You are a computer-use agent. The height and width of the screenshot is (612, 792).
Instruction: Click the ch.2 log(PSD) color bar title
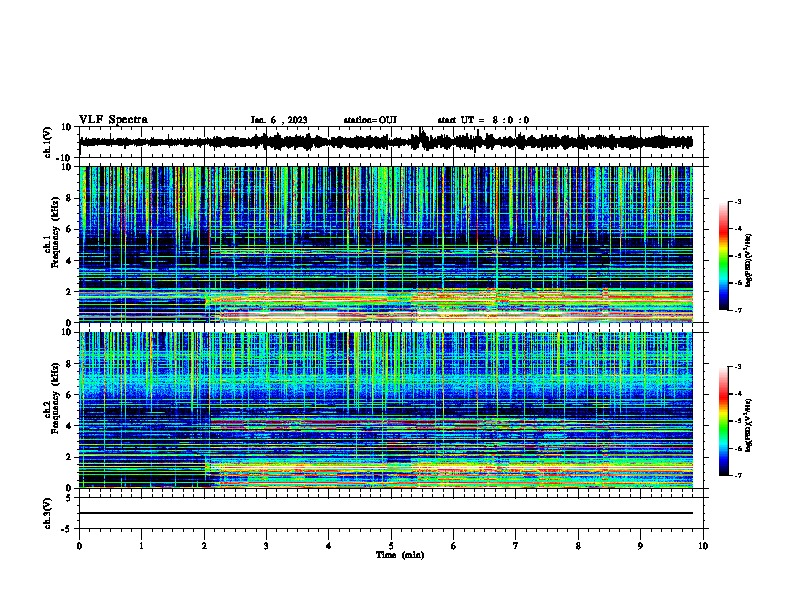(x=749, y=426)
